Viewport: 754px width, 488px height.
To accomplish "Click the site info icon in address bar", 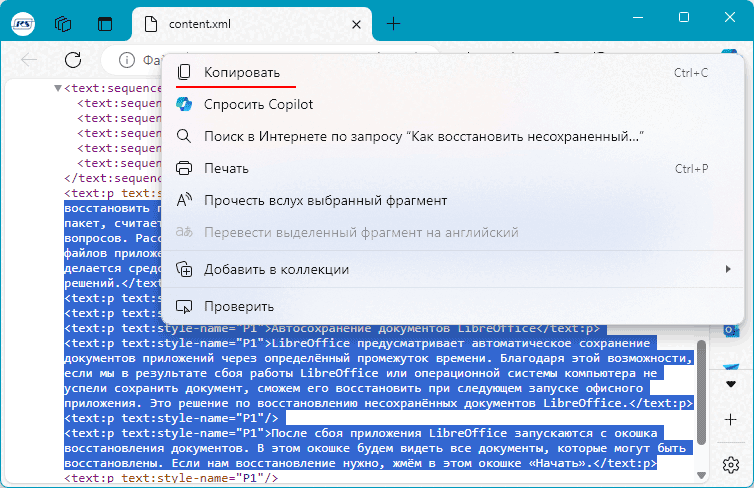I will click(x=127, y=60).
